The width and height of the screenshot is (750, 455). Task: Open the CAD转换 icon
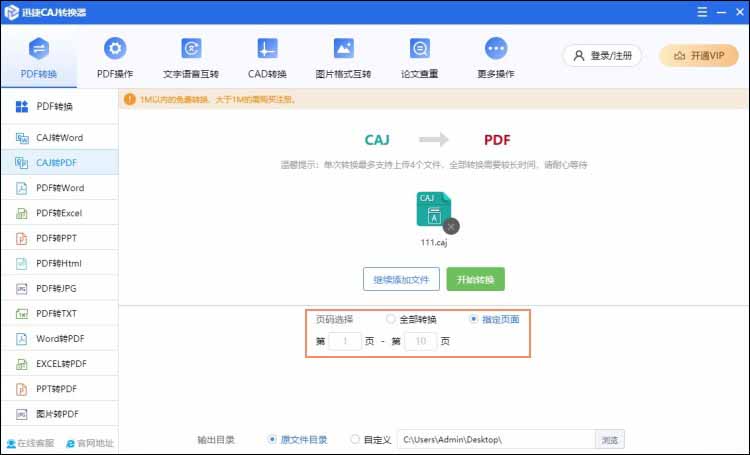point(267,48)
